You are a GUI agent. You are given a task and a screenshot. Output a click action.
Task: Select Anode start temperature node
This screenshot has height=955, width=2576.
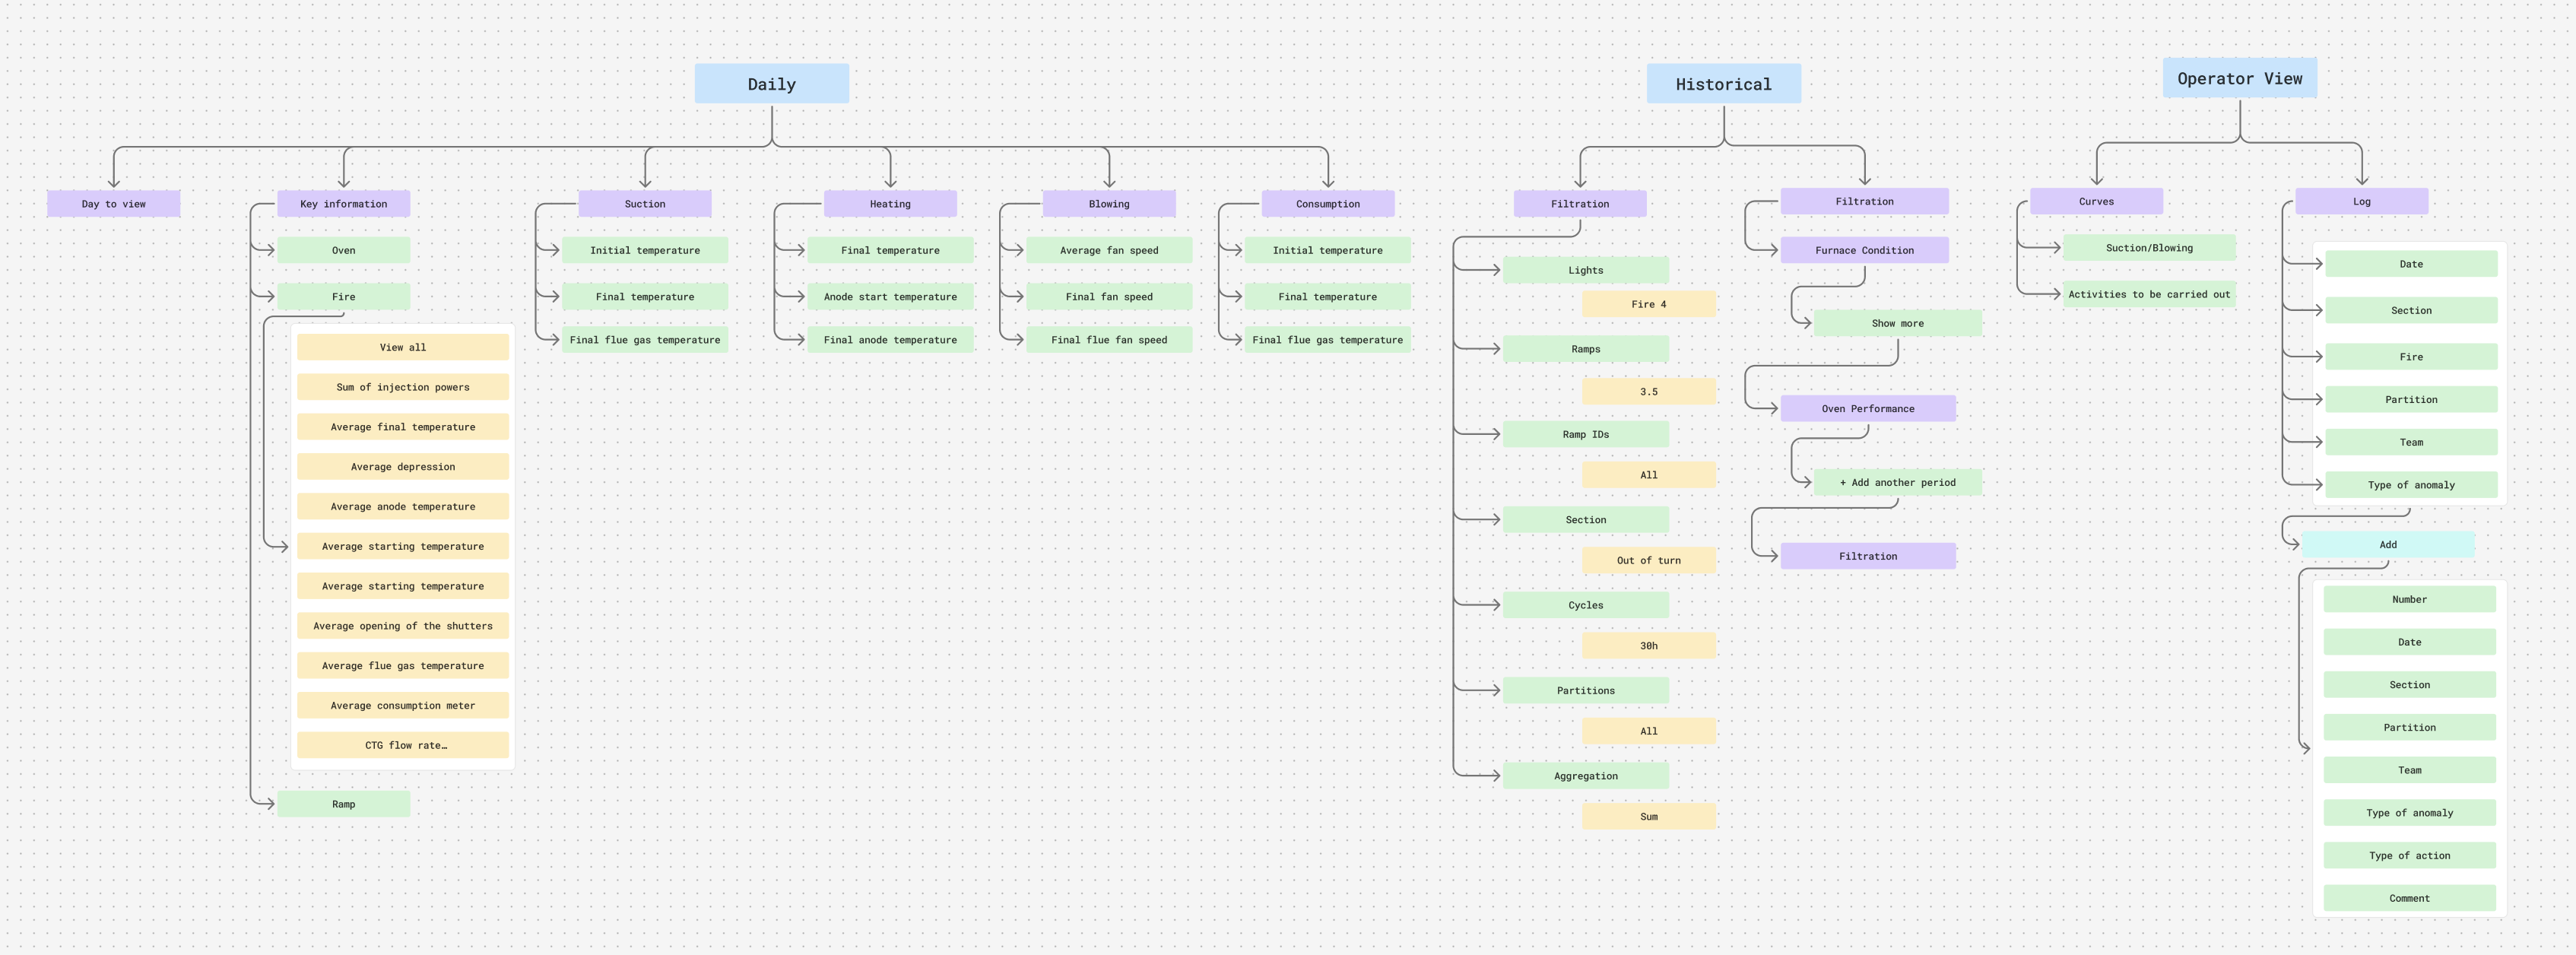coord(889,297)
